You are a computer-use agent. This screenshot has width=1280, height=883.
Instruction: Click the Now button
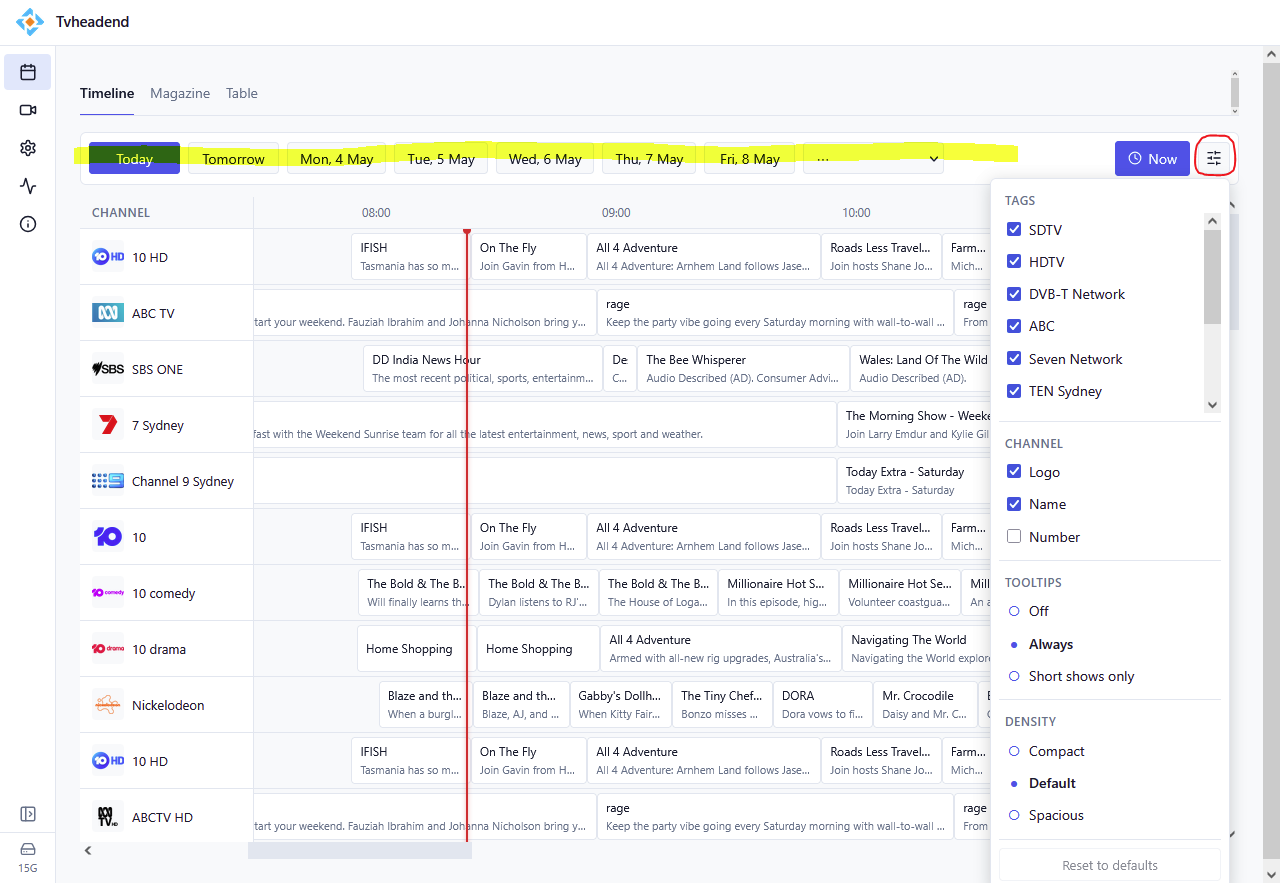[x=1152, y=158]
